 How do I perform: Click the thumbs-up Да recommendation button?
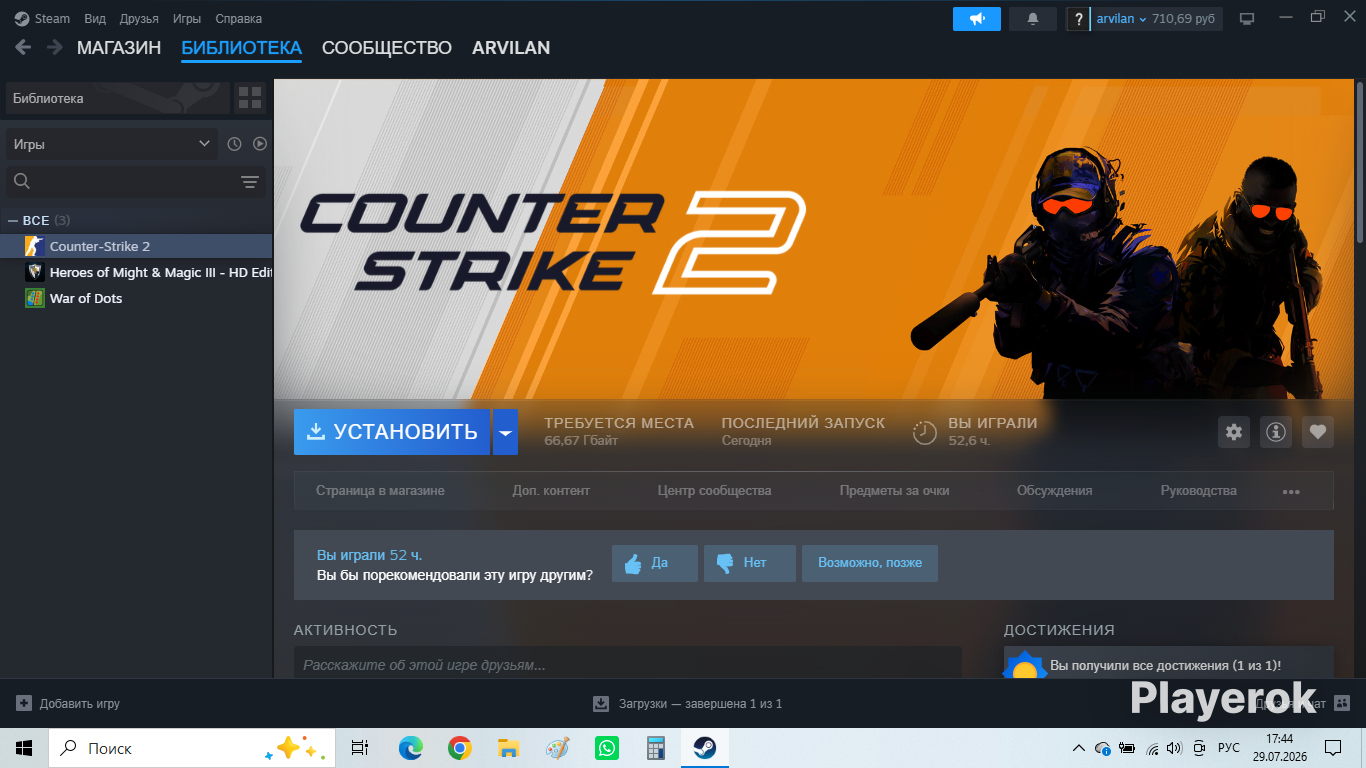click(x=655, y=563)
